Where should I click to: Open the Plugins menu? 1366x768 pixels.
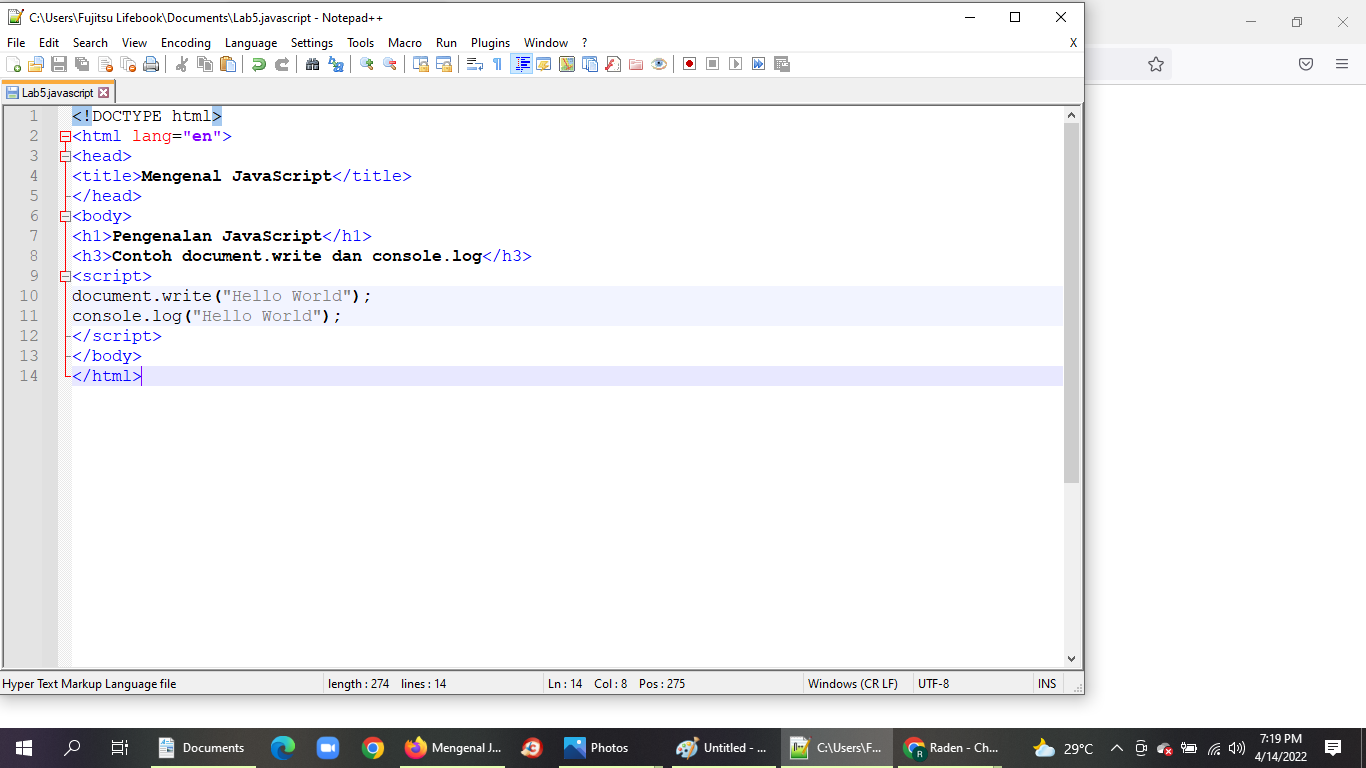click(x=491, y=43)
